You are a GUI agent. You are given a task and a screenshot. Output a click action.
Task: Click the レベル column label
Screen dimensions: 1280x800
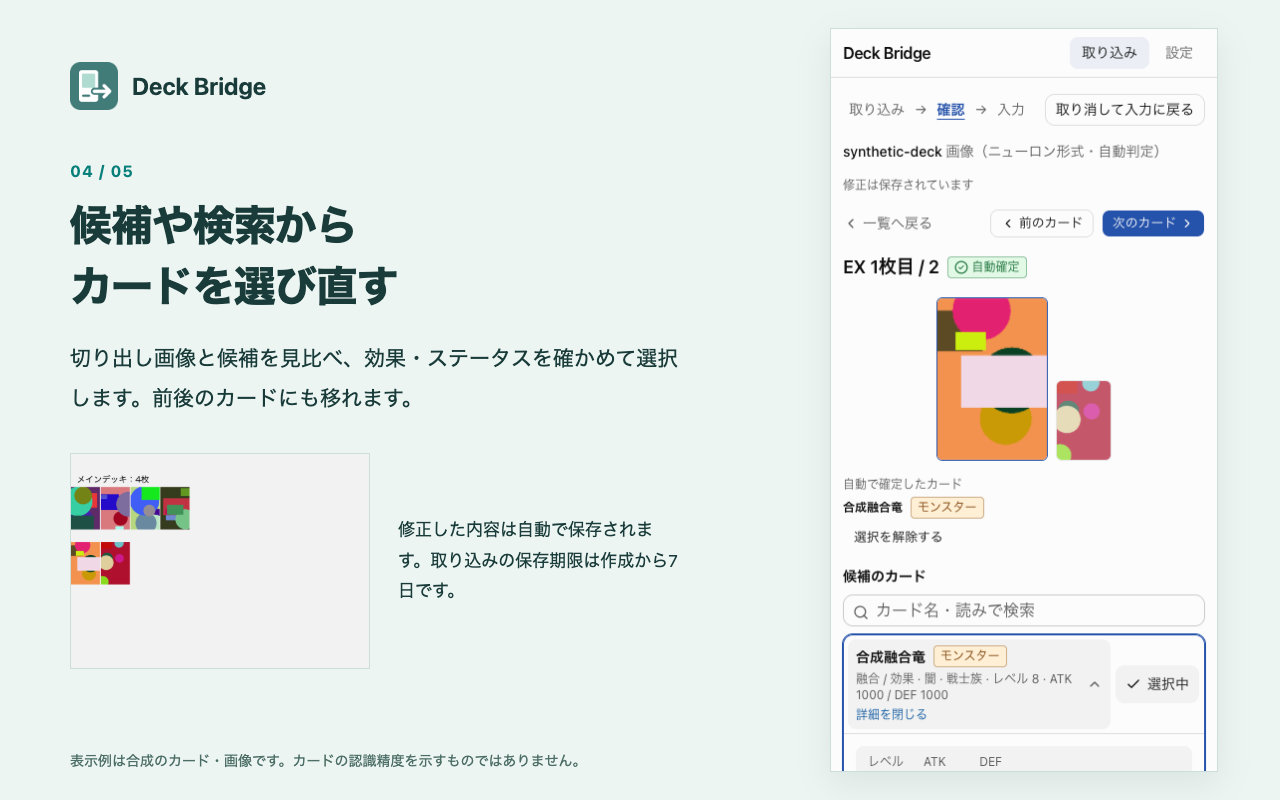point(886,762)
